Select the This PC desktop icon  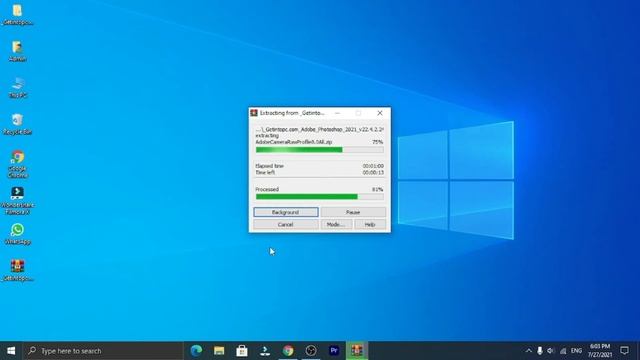pos(18,87)
